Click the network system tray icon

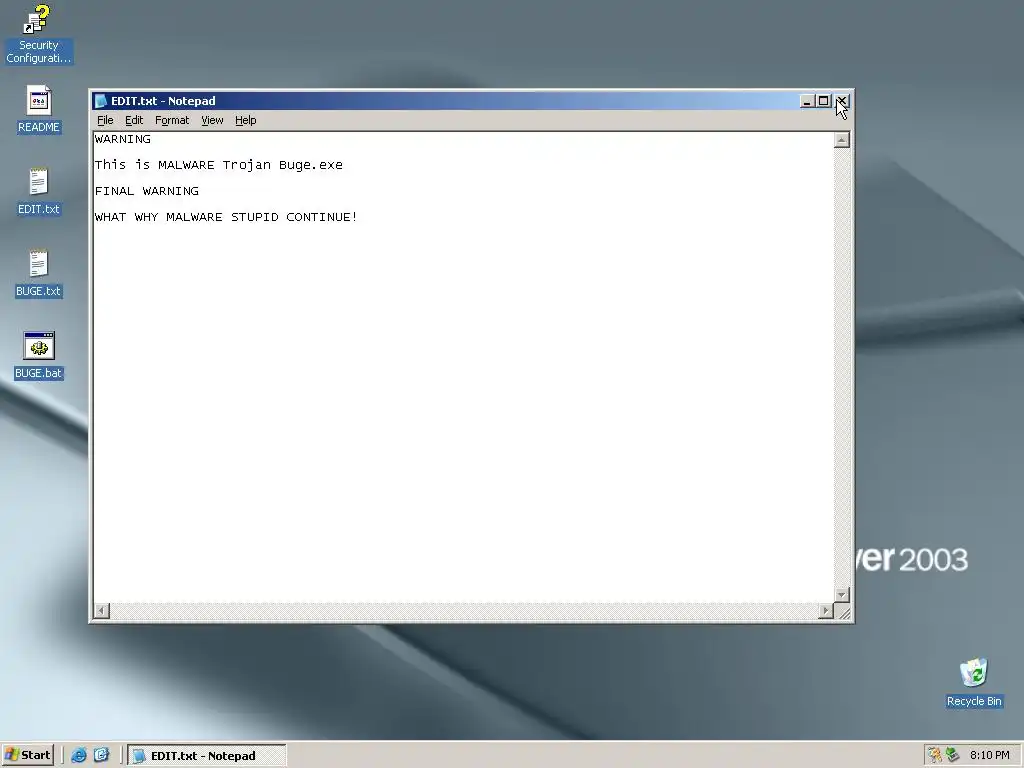(953, 756)
